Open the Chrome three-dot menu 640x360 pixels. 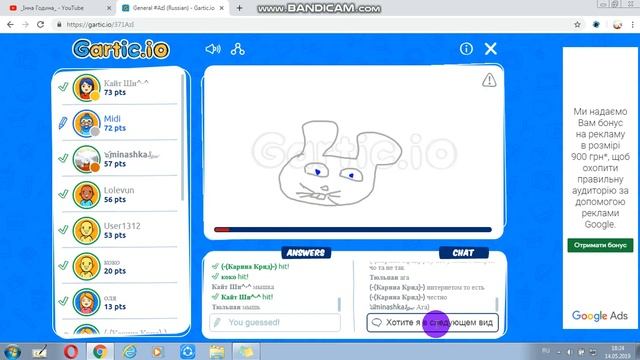[633, 24]
